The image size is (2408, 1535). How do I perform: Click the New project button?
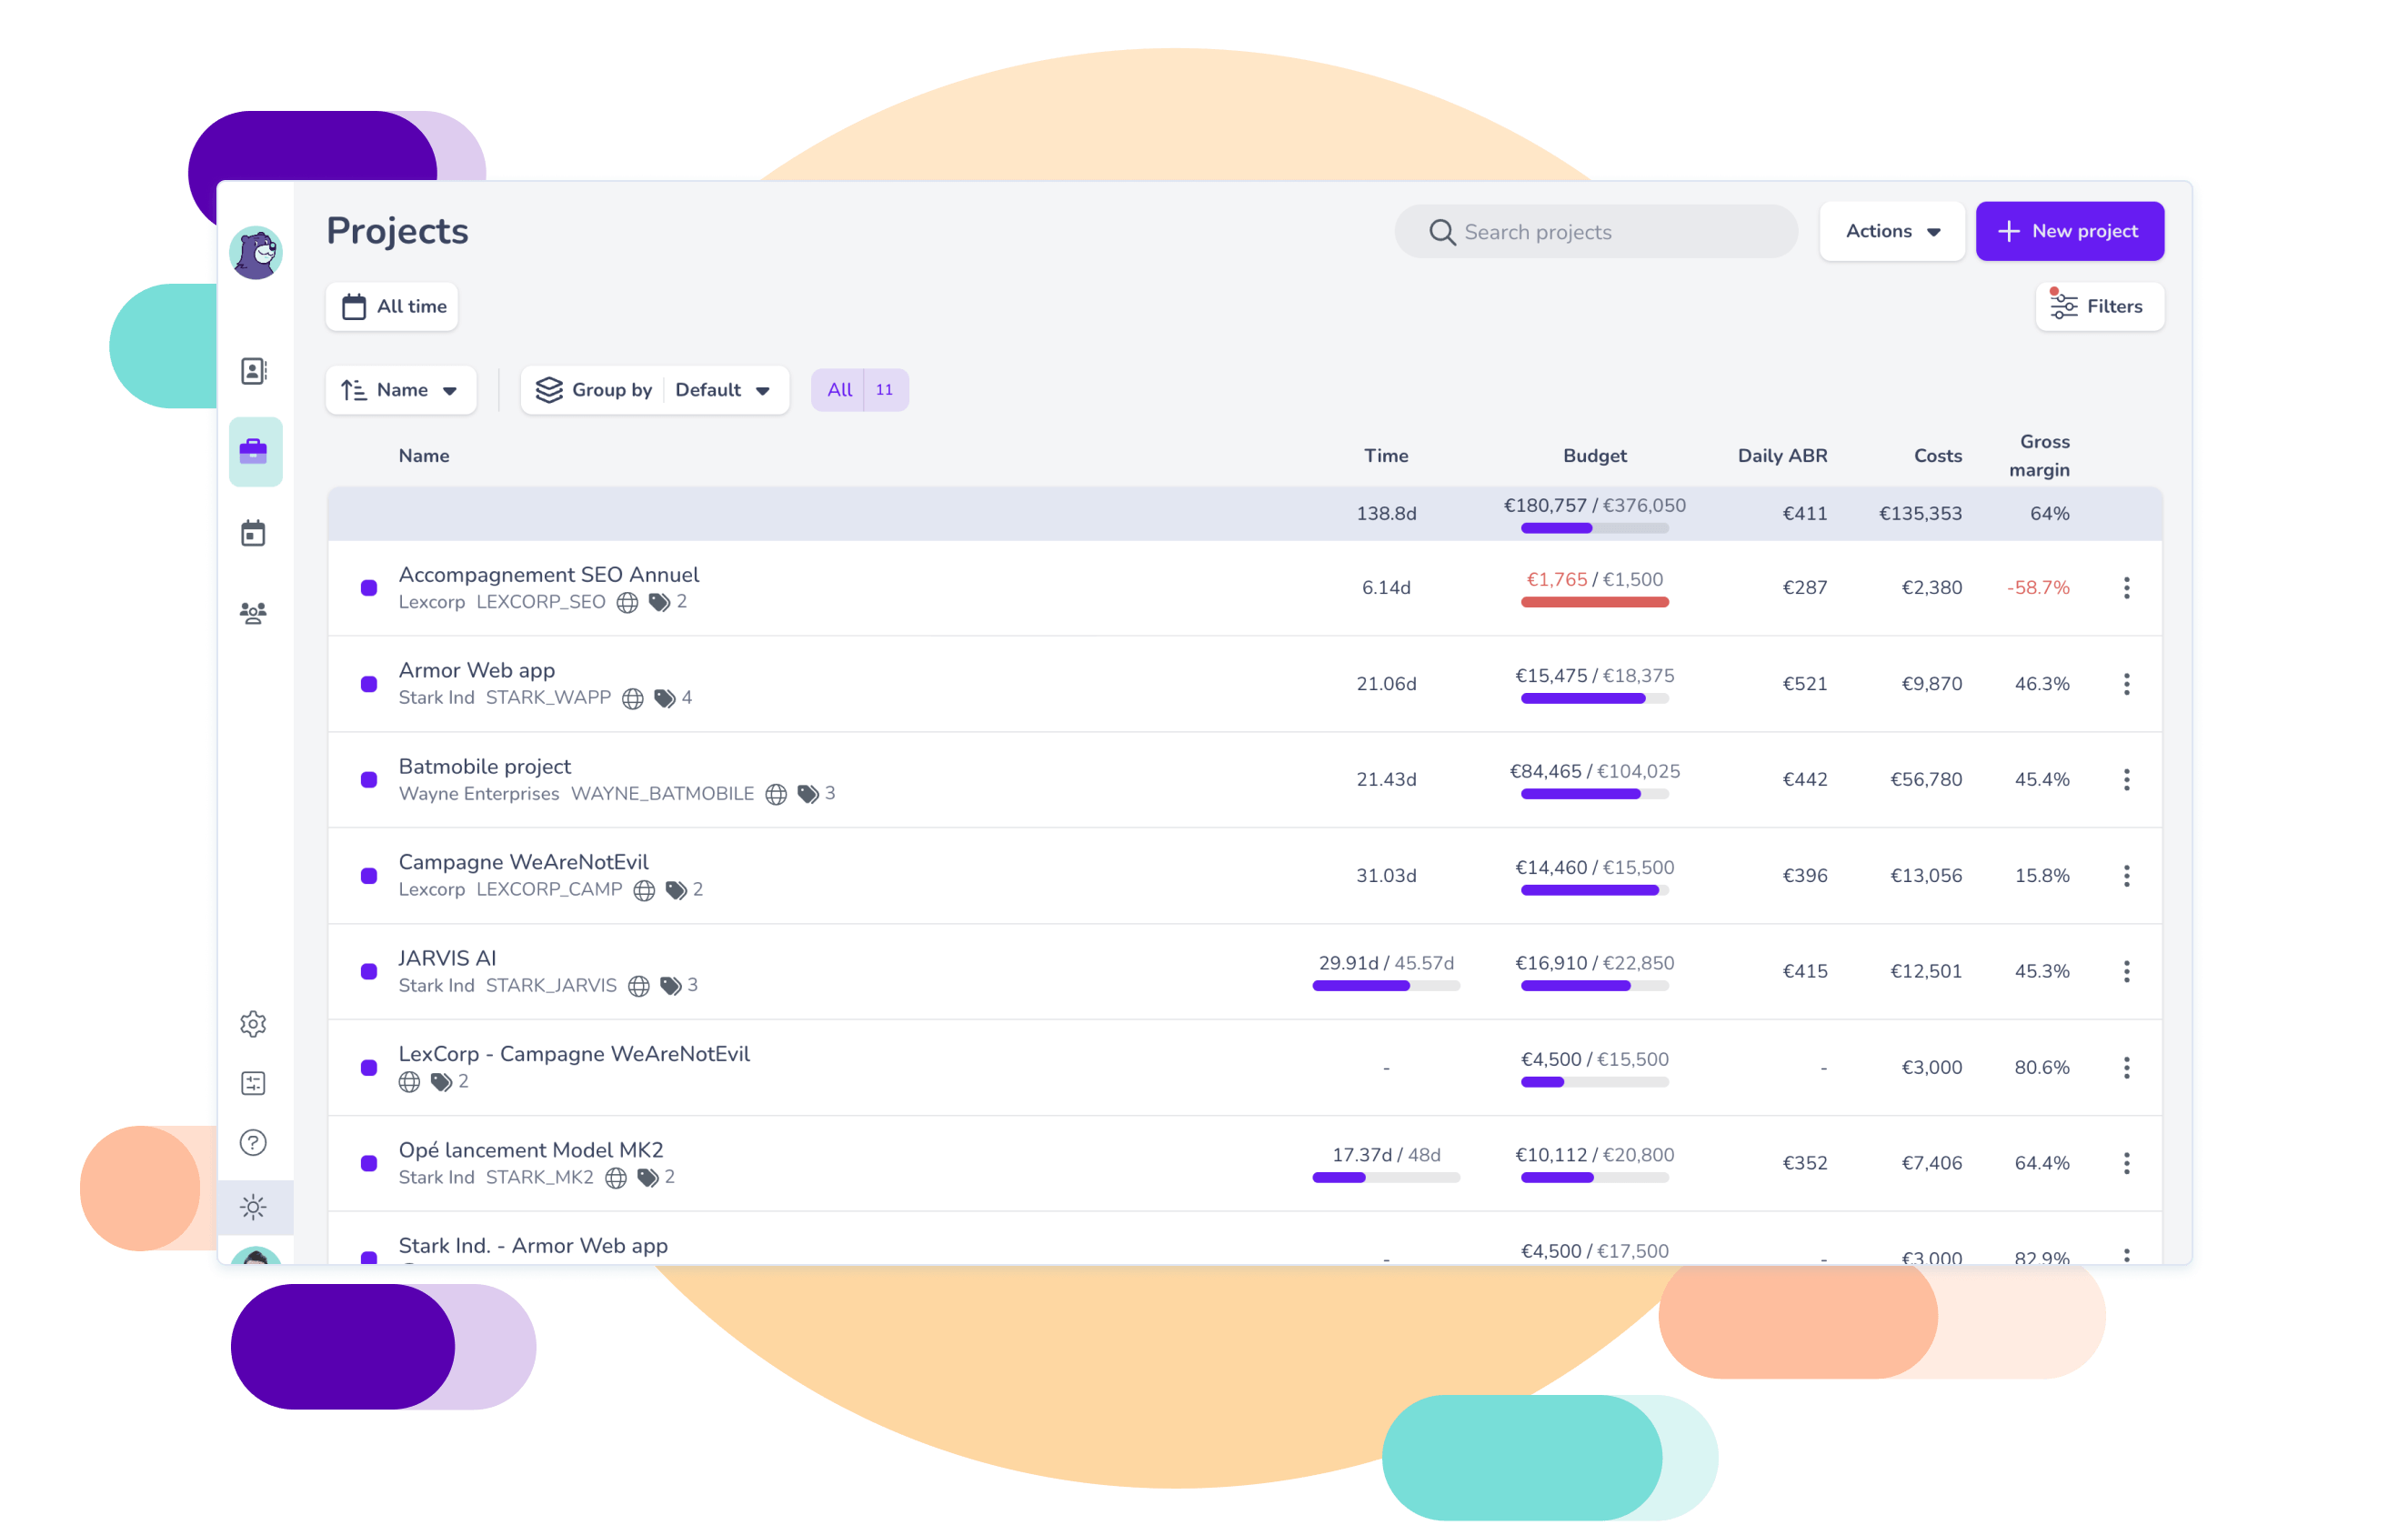pyautogui.click(x=2068, y=230)
